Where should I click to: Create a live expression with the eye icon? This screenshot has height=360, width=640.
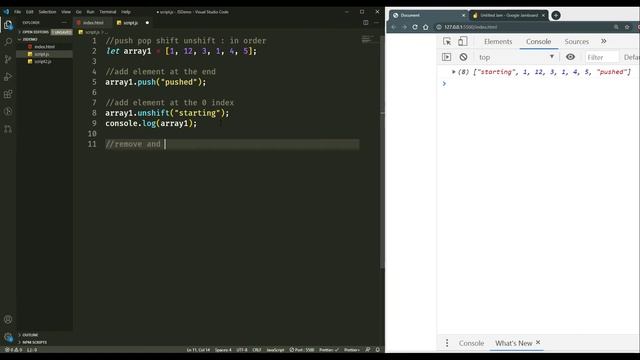click(570, 57)
